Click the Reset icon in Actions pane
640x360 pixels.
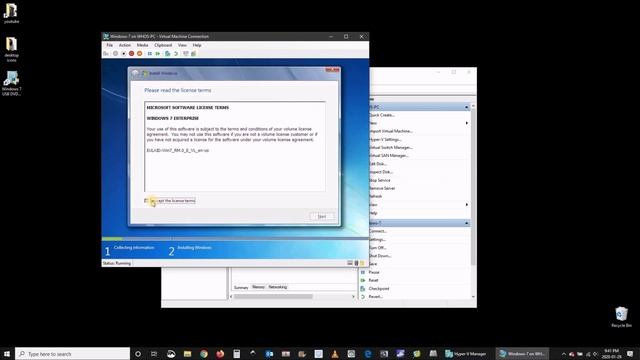[x=363, y=280]
